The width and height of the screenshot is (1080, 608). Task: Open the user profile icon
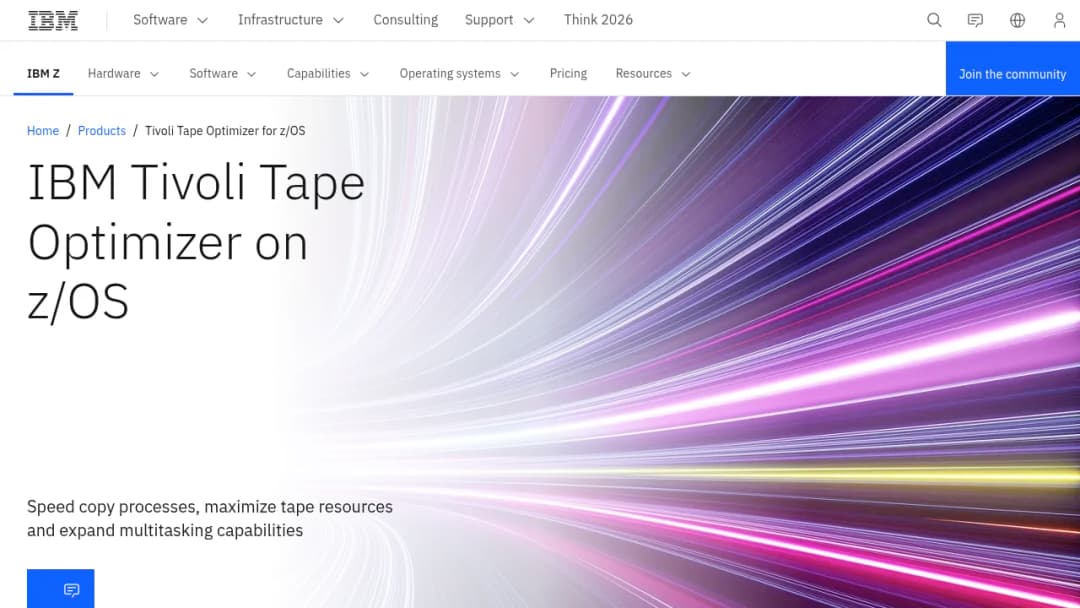point(1059,20)
